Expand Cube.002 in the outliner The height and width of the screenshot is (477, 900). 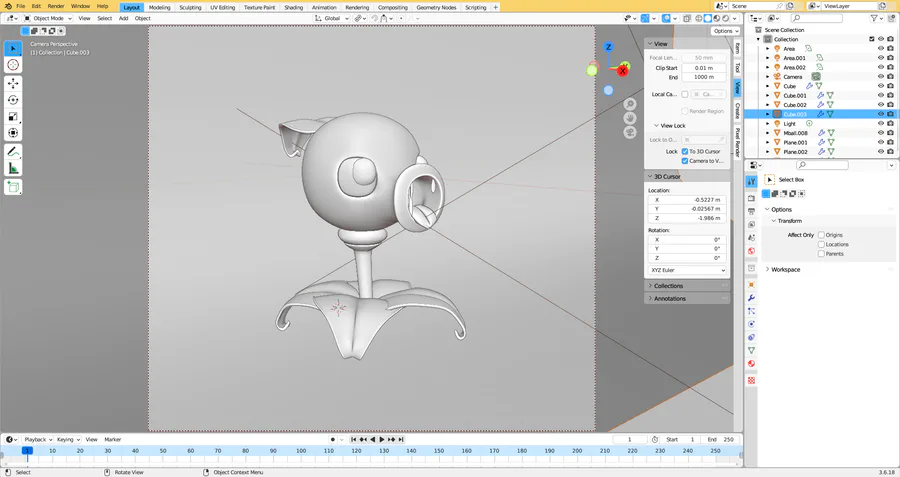coord(767,105)
